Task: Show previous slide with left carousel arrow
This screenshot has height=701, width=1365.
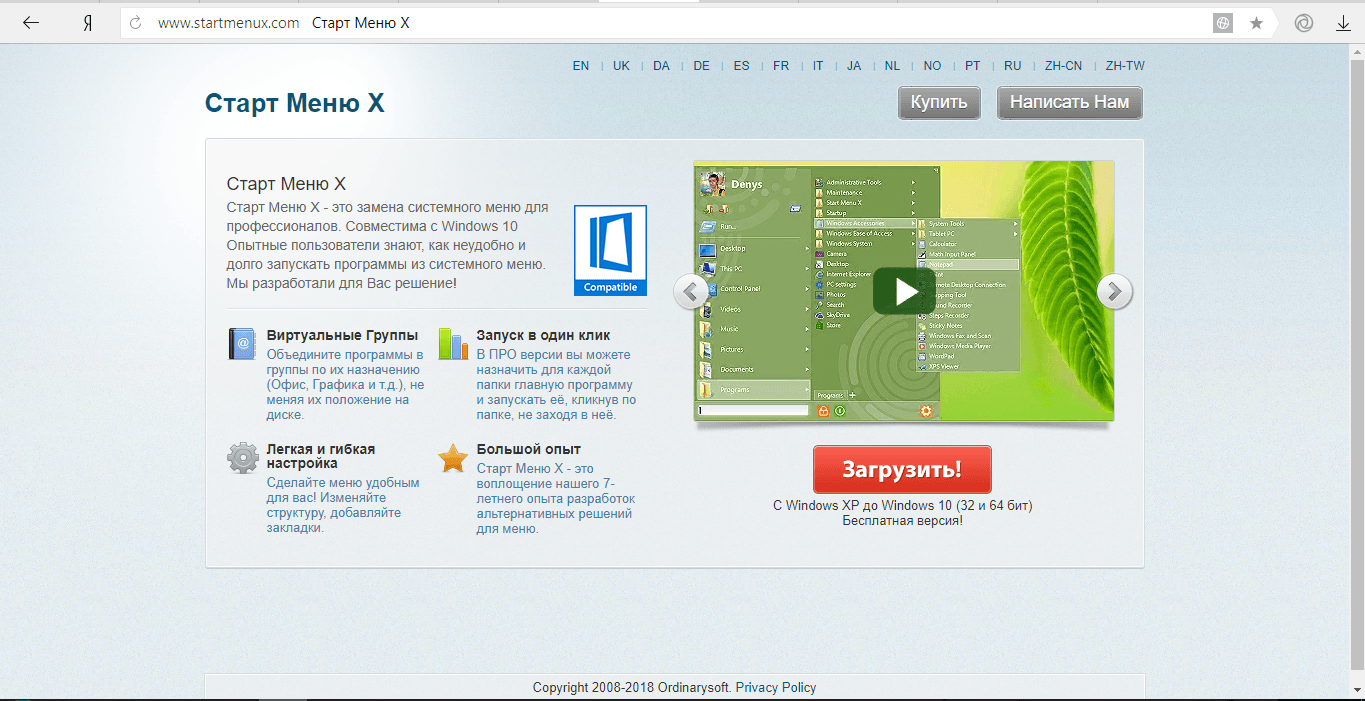Action: click(x=690, y=291)
